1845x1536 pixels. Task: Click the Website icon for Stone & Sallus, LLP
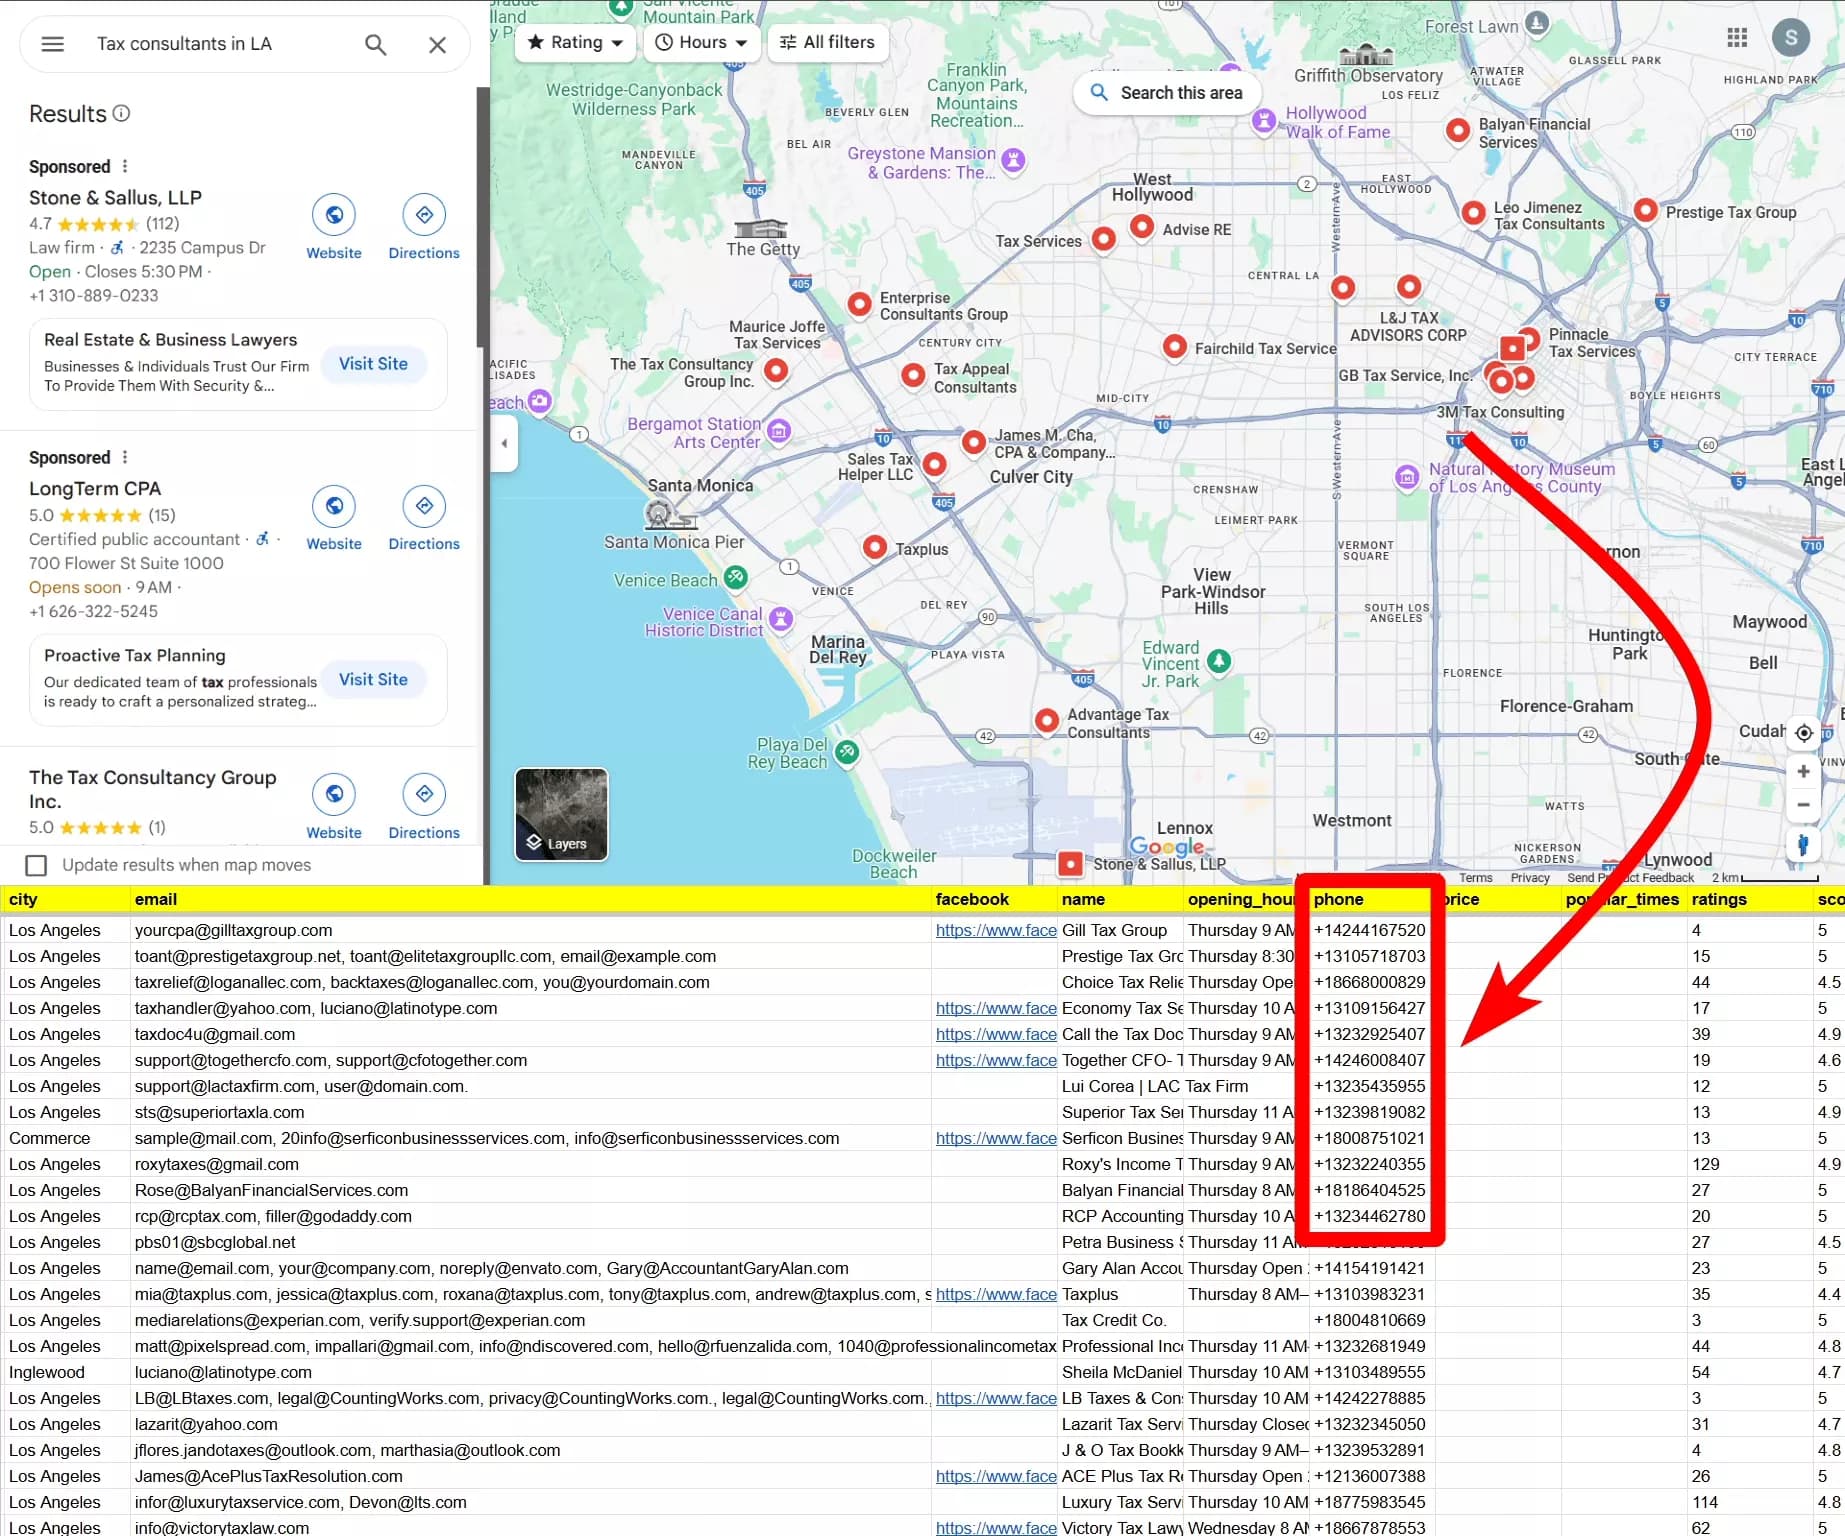[334, 214]
